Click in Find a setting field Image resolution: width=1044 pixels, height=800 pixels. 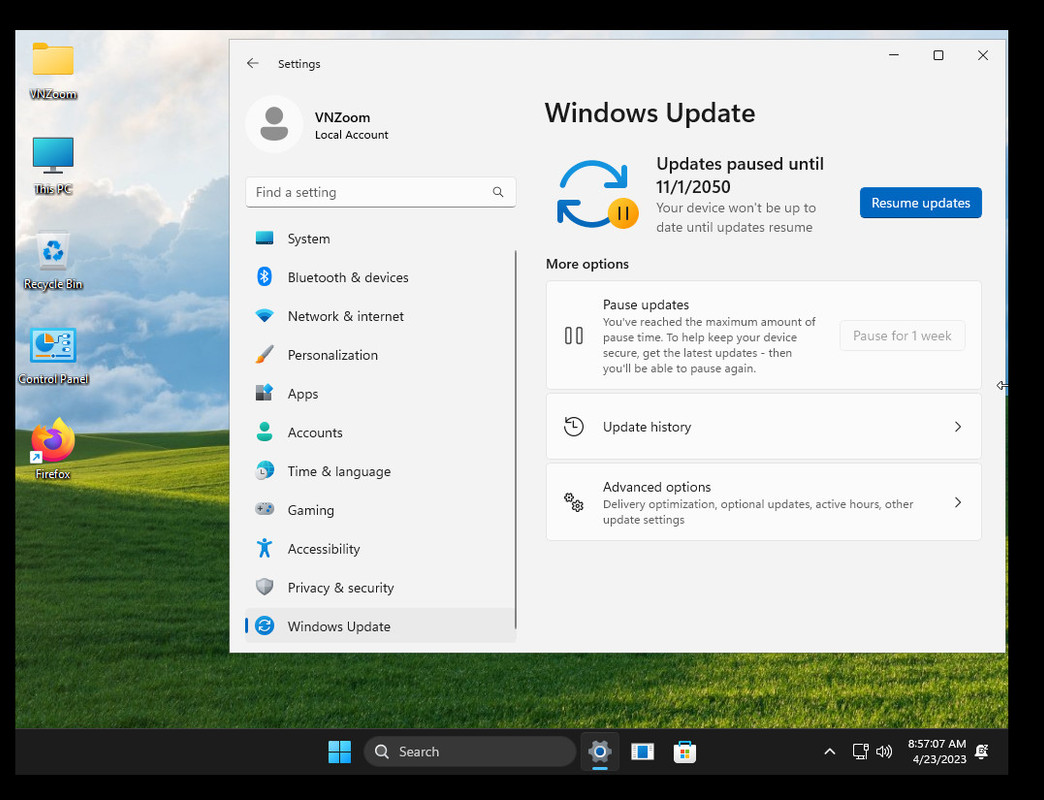[x=380, y=192]
